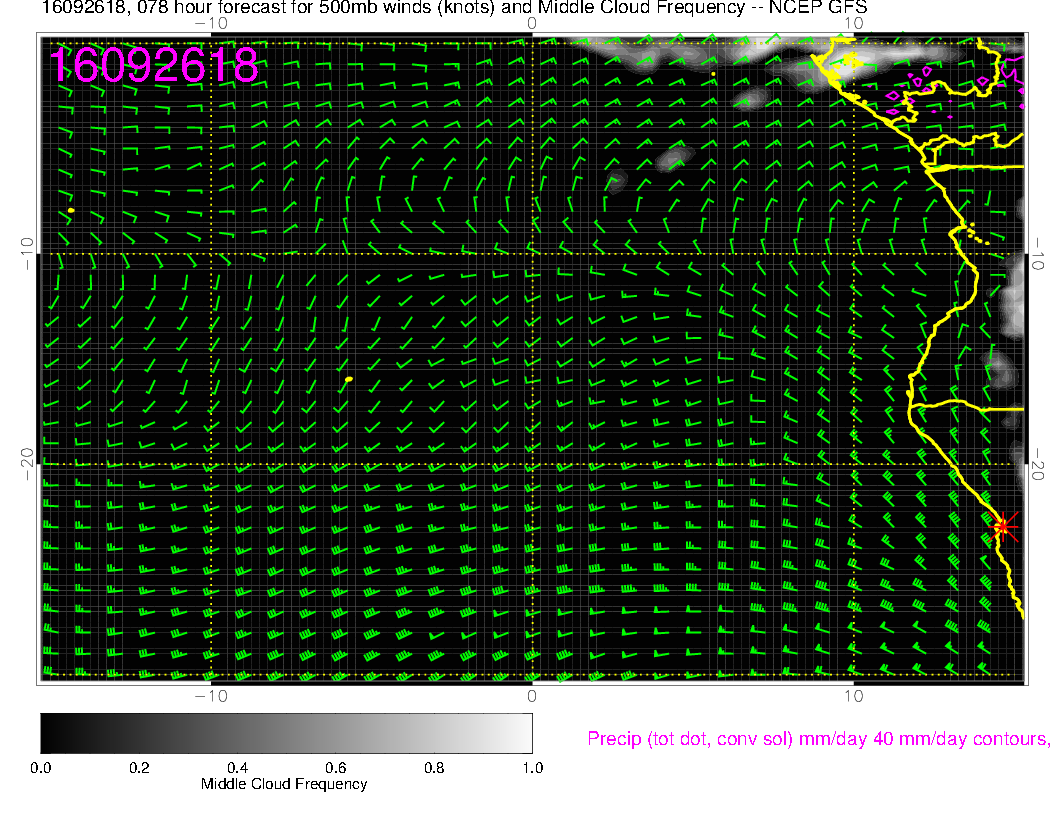Click colorbar tick label 0.6

click(x=336, y=768)
